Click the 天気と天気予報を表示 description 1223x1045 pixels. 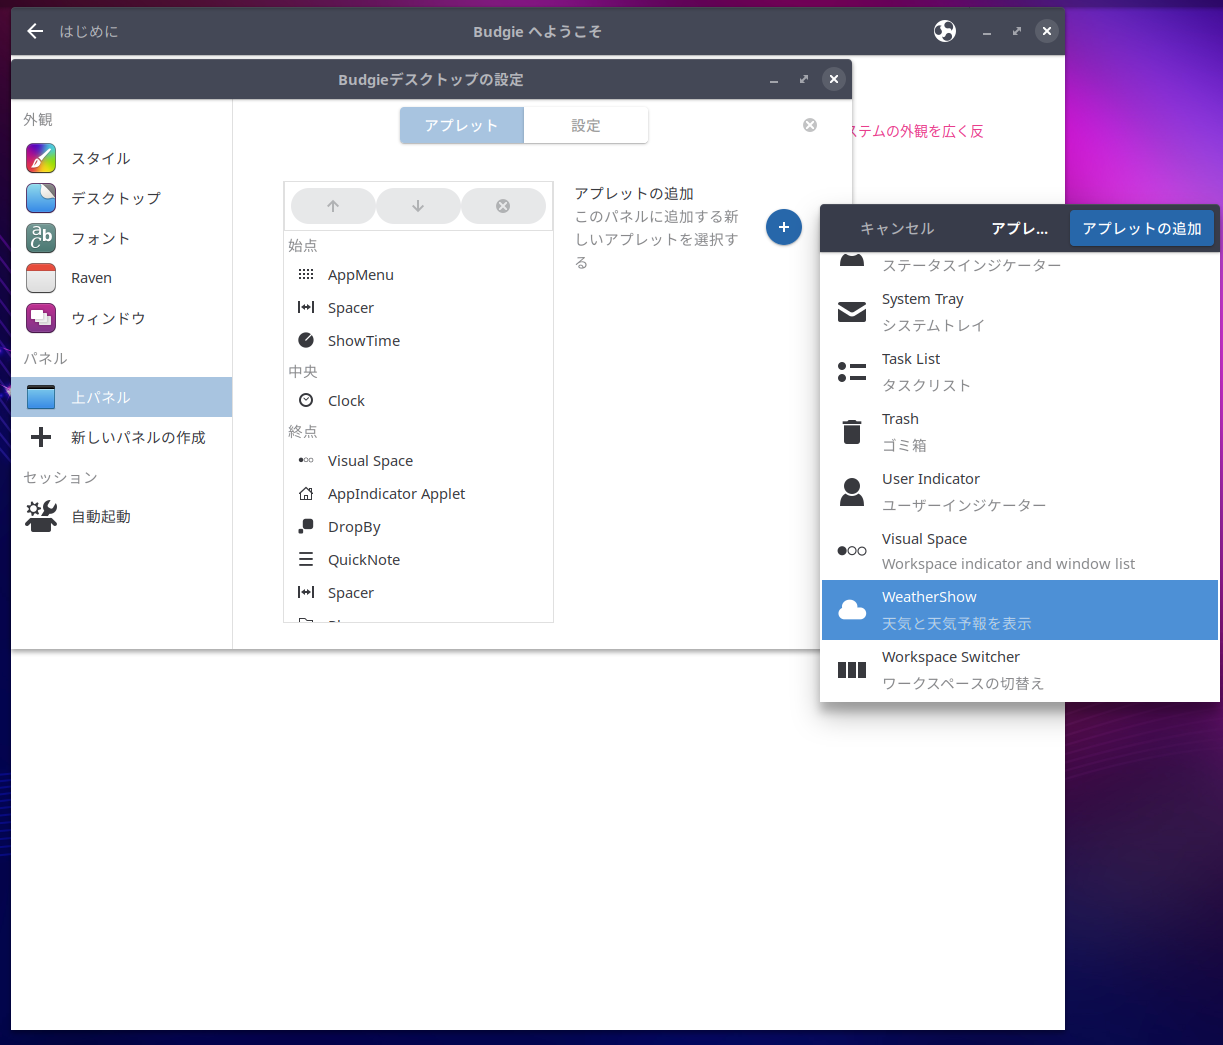point(956,623)
